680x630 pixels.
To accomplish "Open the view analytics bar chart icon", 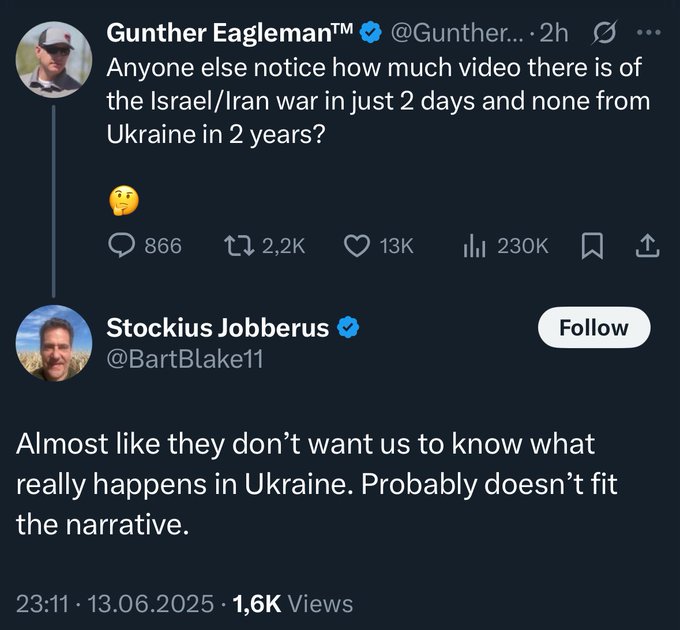I will point(473,245).
